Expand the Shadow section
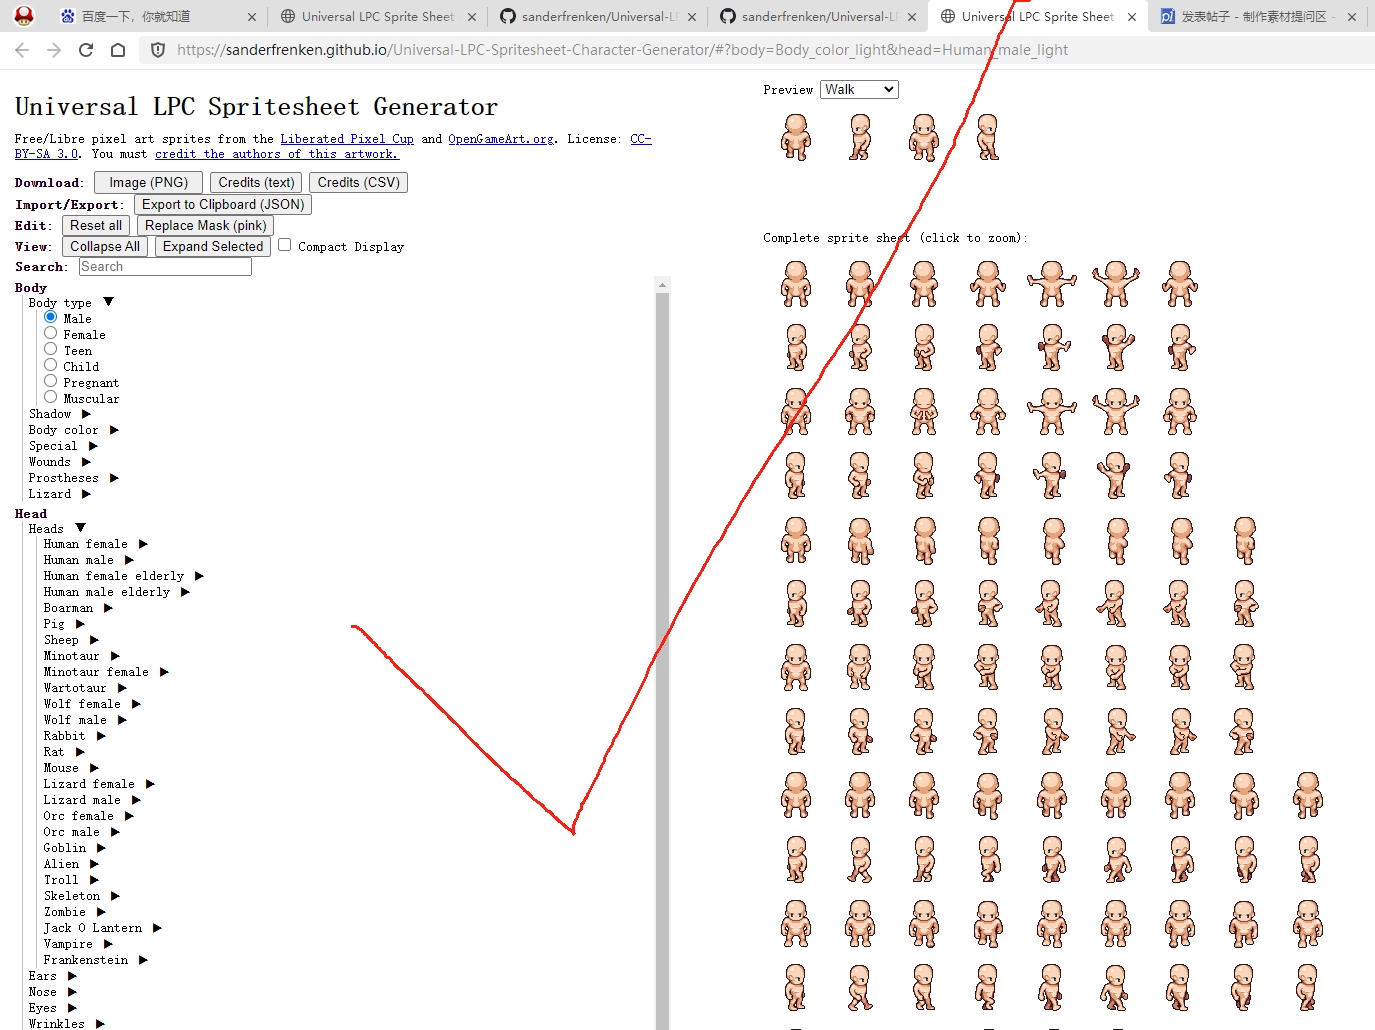Screen dimensions: 1375x1030 86,414
